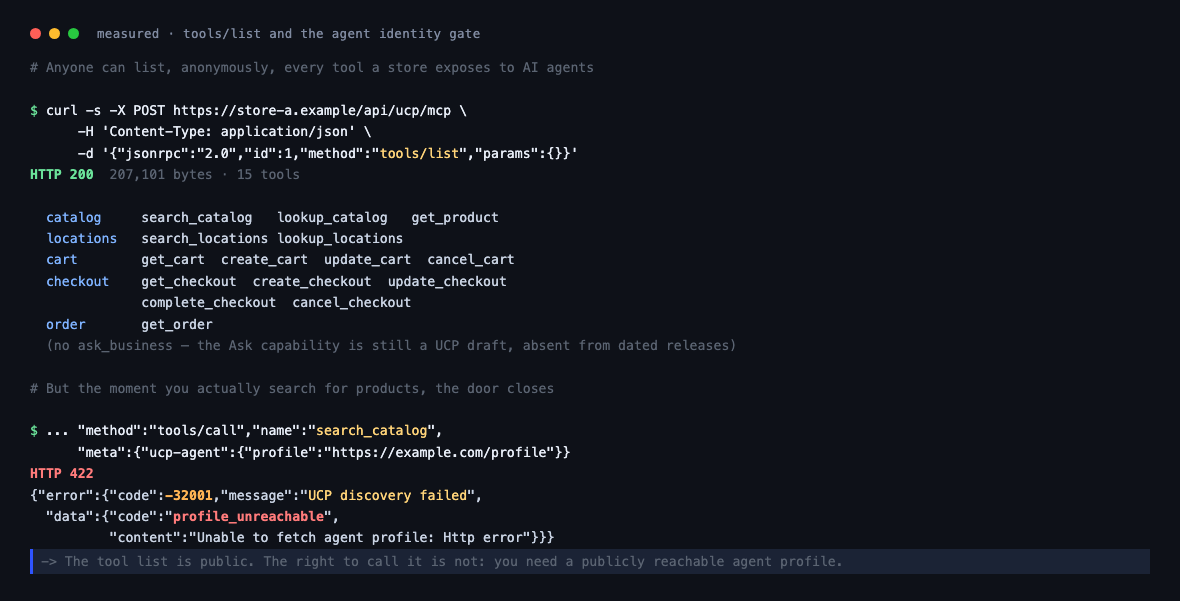Click the red close window dot
Screen dimensions: 1180x601
(35, 34)
